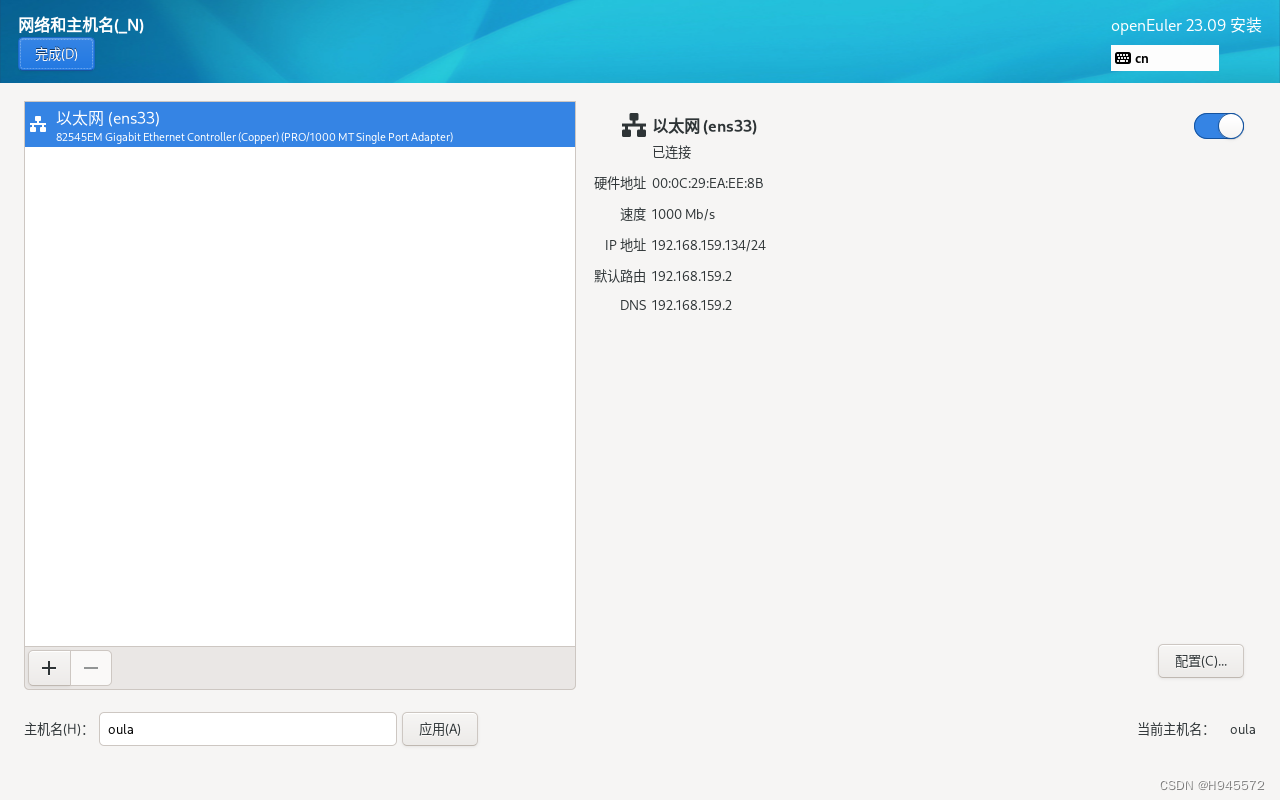Click the IP address 192.168.159.134/24

pos(708,245)
